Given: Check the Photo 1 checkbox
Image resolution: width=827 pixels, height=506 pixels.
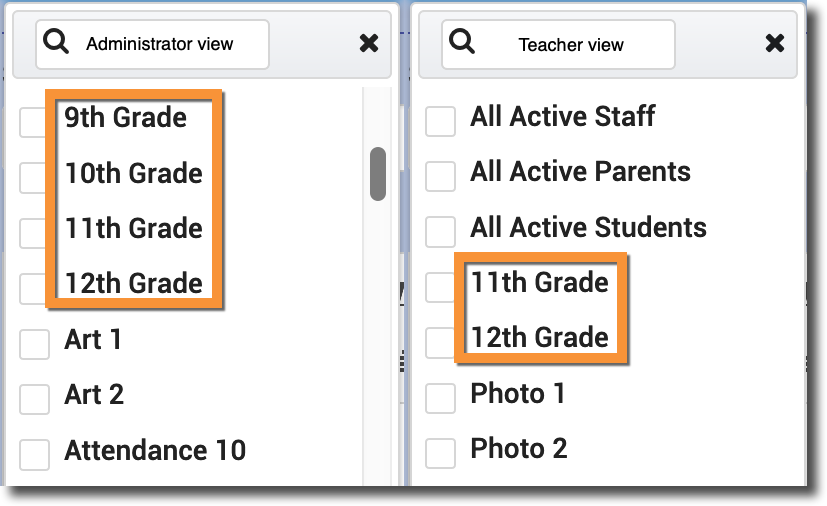Looking at the screenshot, I should (x=441, y=398).
